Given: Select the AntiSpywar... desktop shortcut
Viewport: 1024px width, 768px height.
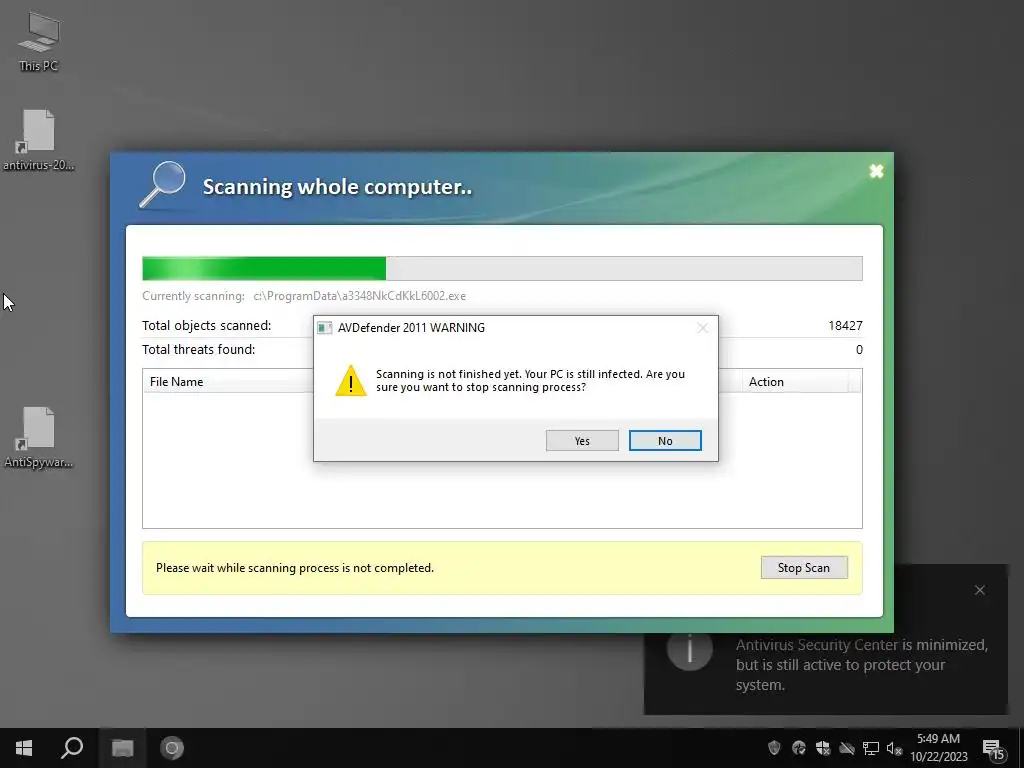Looking at the screenshot, I should click(39, 438).
